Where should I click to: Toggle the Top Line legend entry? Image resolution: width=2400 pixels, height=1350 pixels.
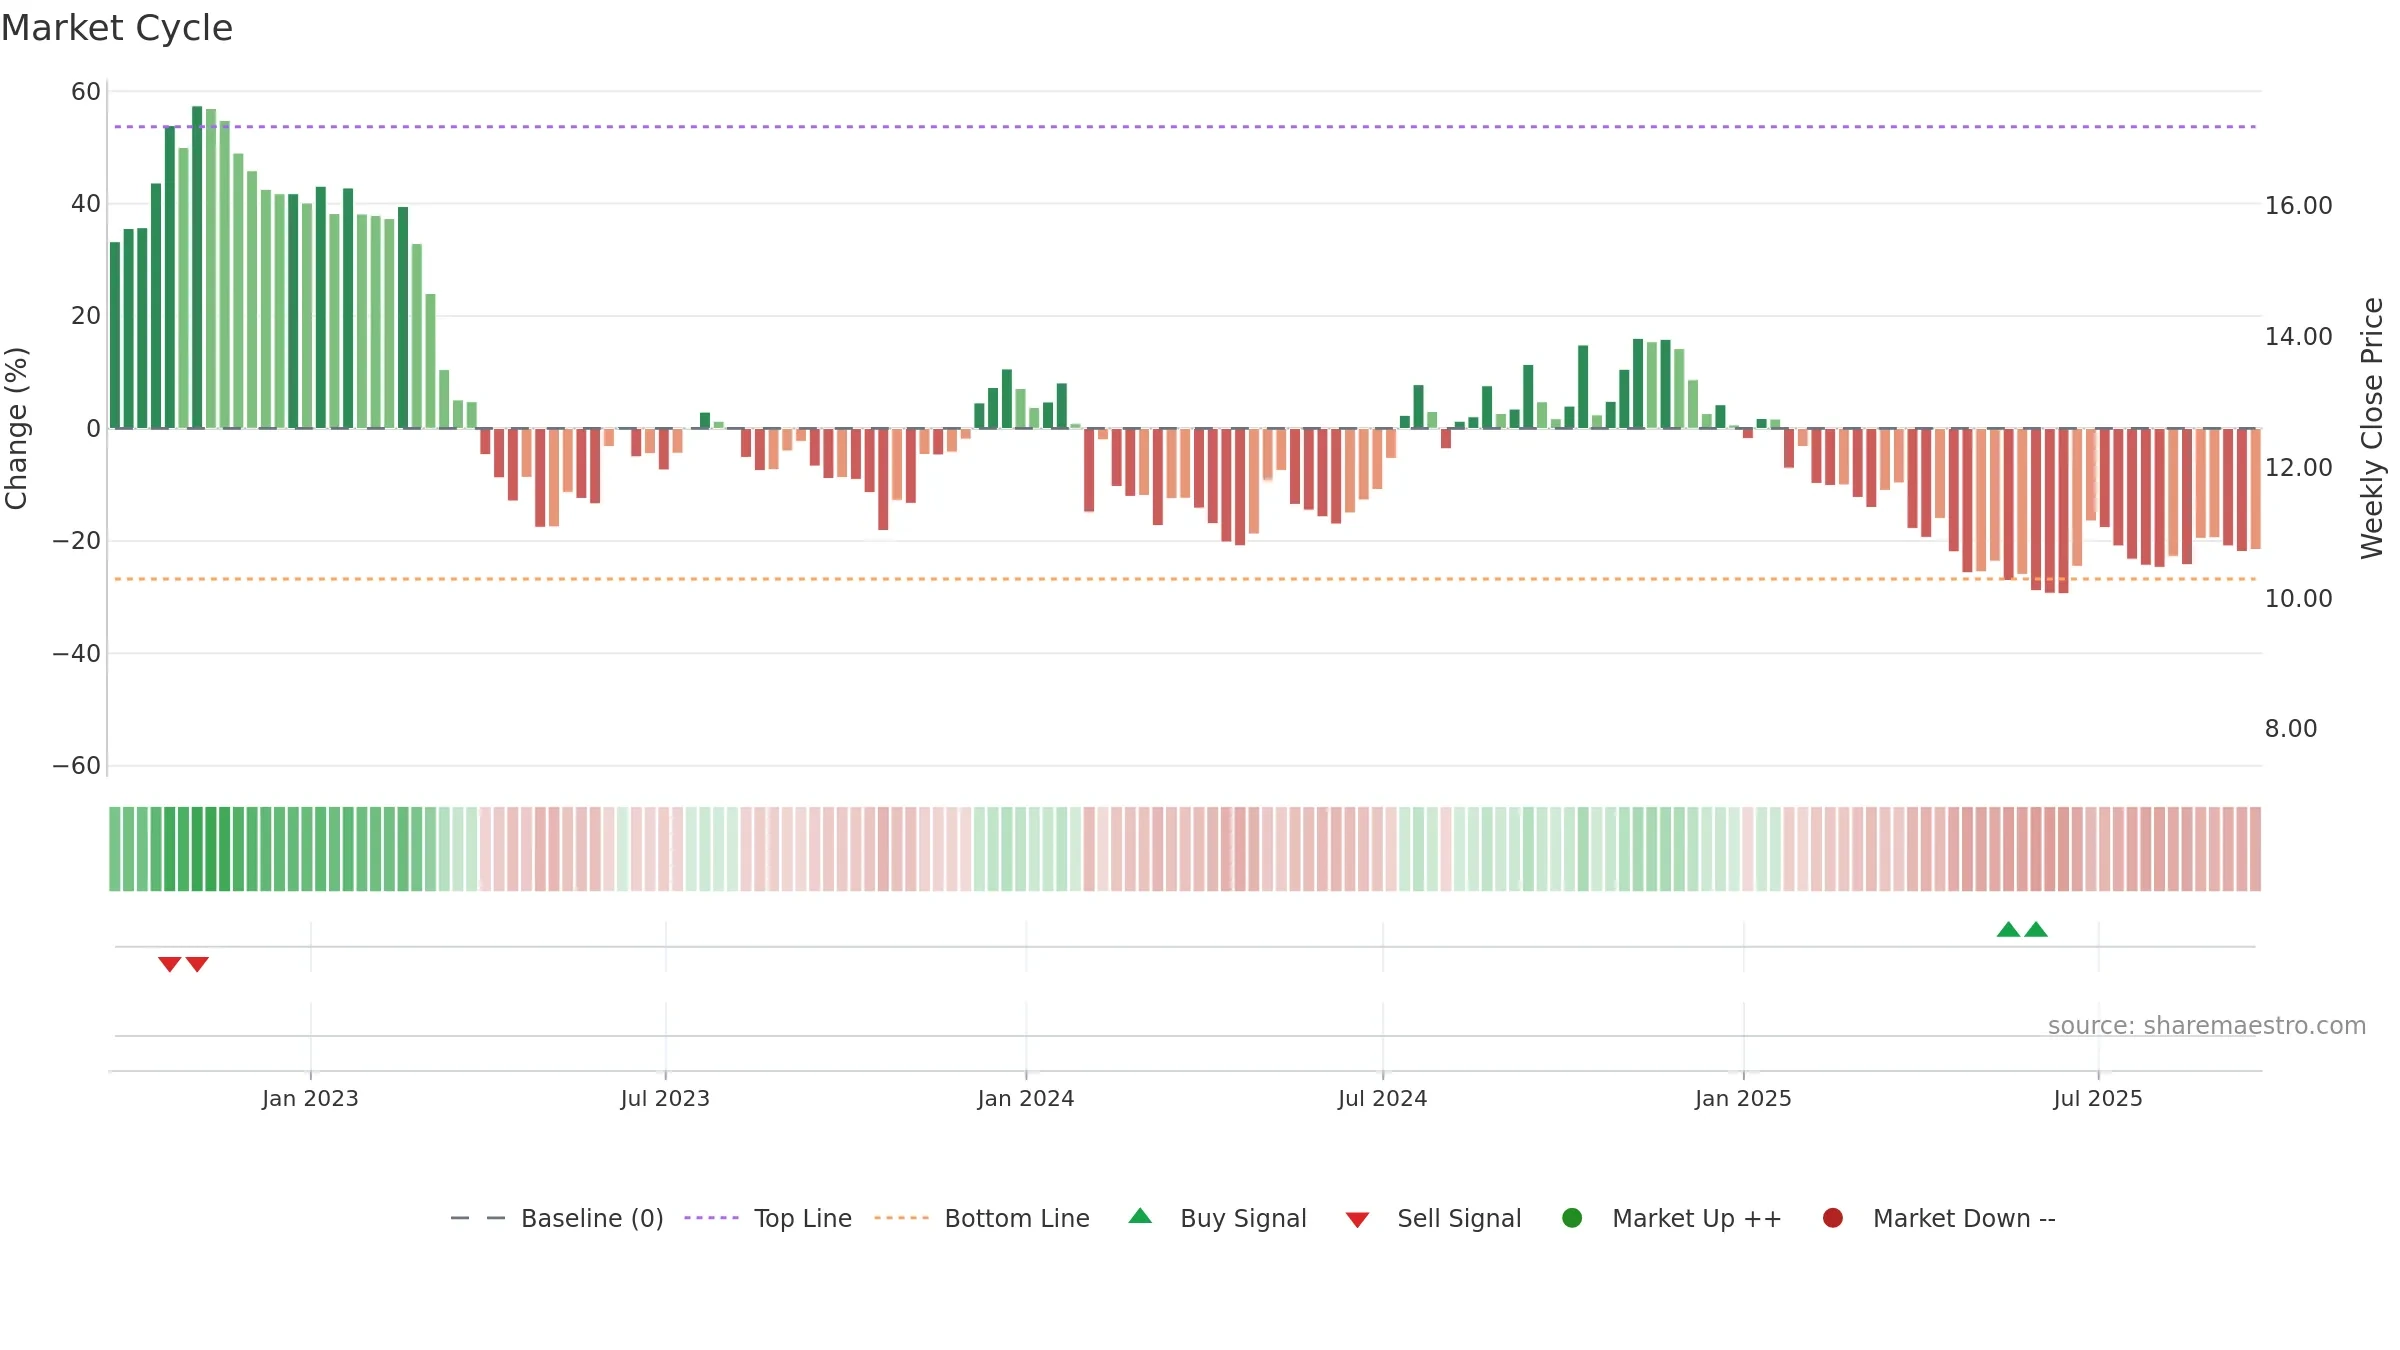(x=768, y=1218)
